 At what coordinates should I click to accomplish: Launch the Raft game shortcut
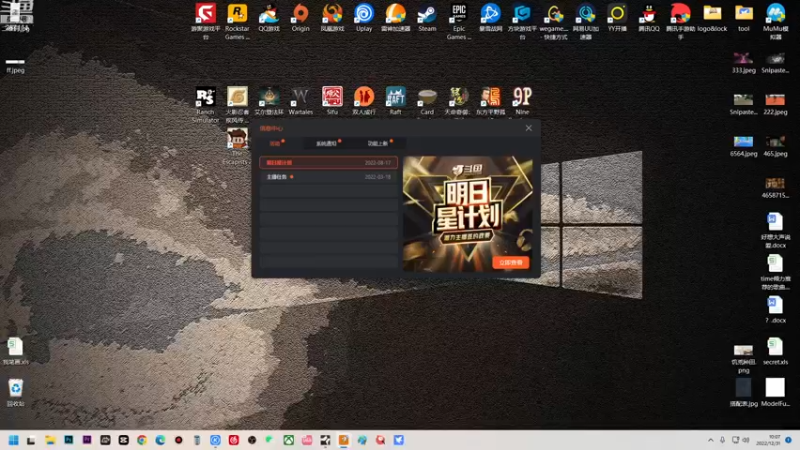395,101
